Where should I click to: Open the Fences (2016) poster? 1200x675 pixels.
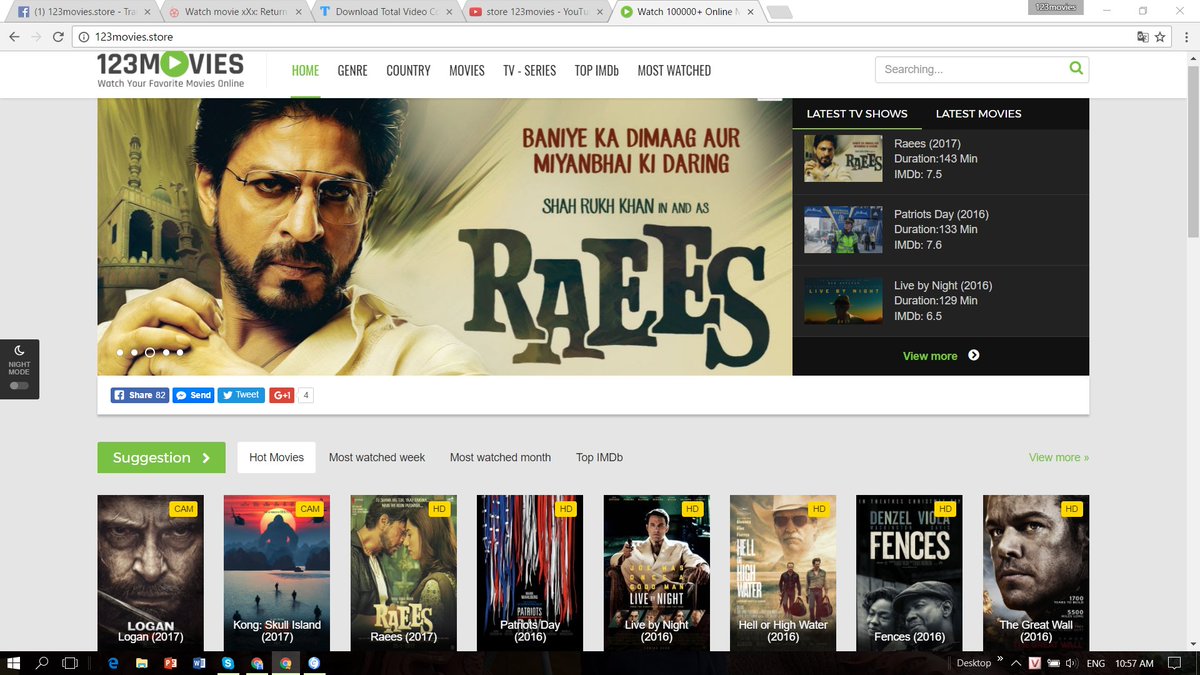pos(910,572)
